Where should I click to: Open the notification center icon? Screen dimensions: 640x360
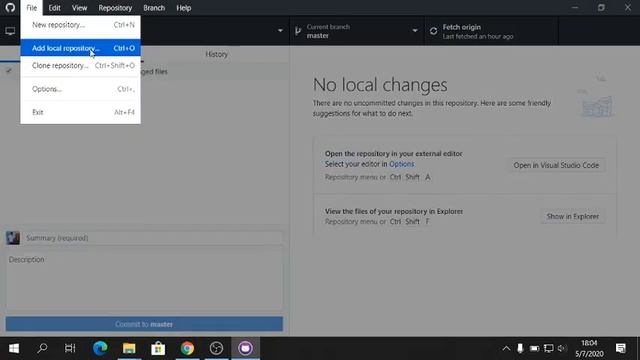[x=621, y=348]
